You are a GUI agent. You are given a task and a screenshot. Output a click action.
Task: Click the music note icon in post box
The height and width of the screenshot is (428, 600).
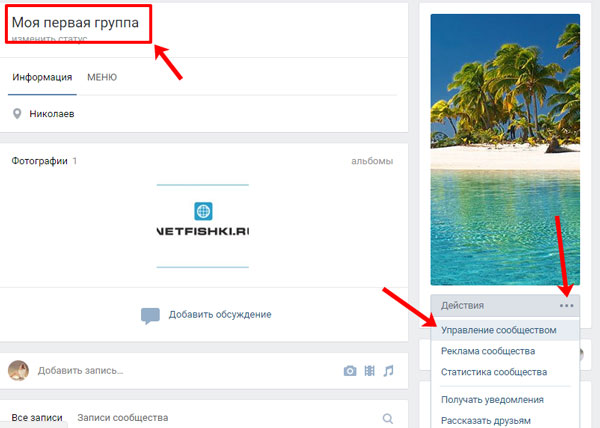click(388, 371)
